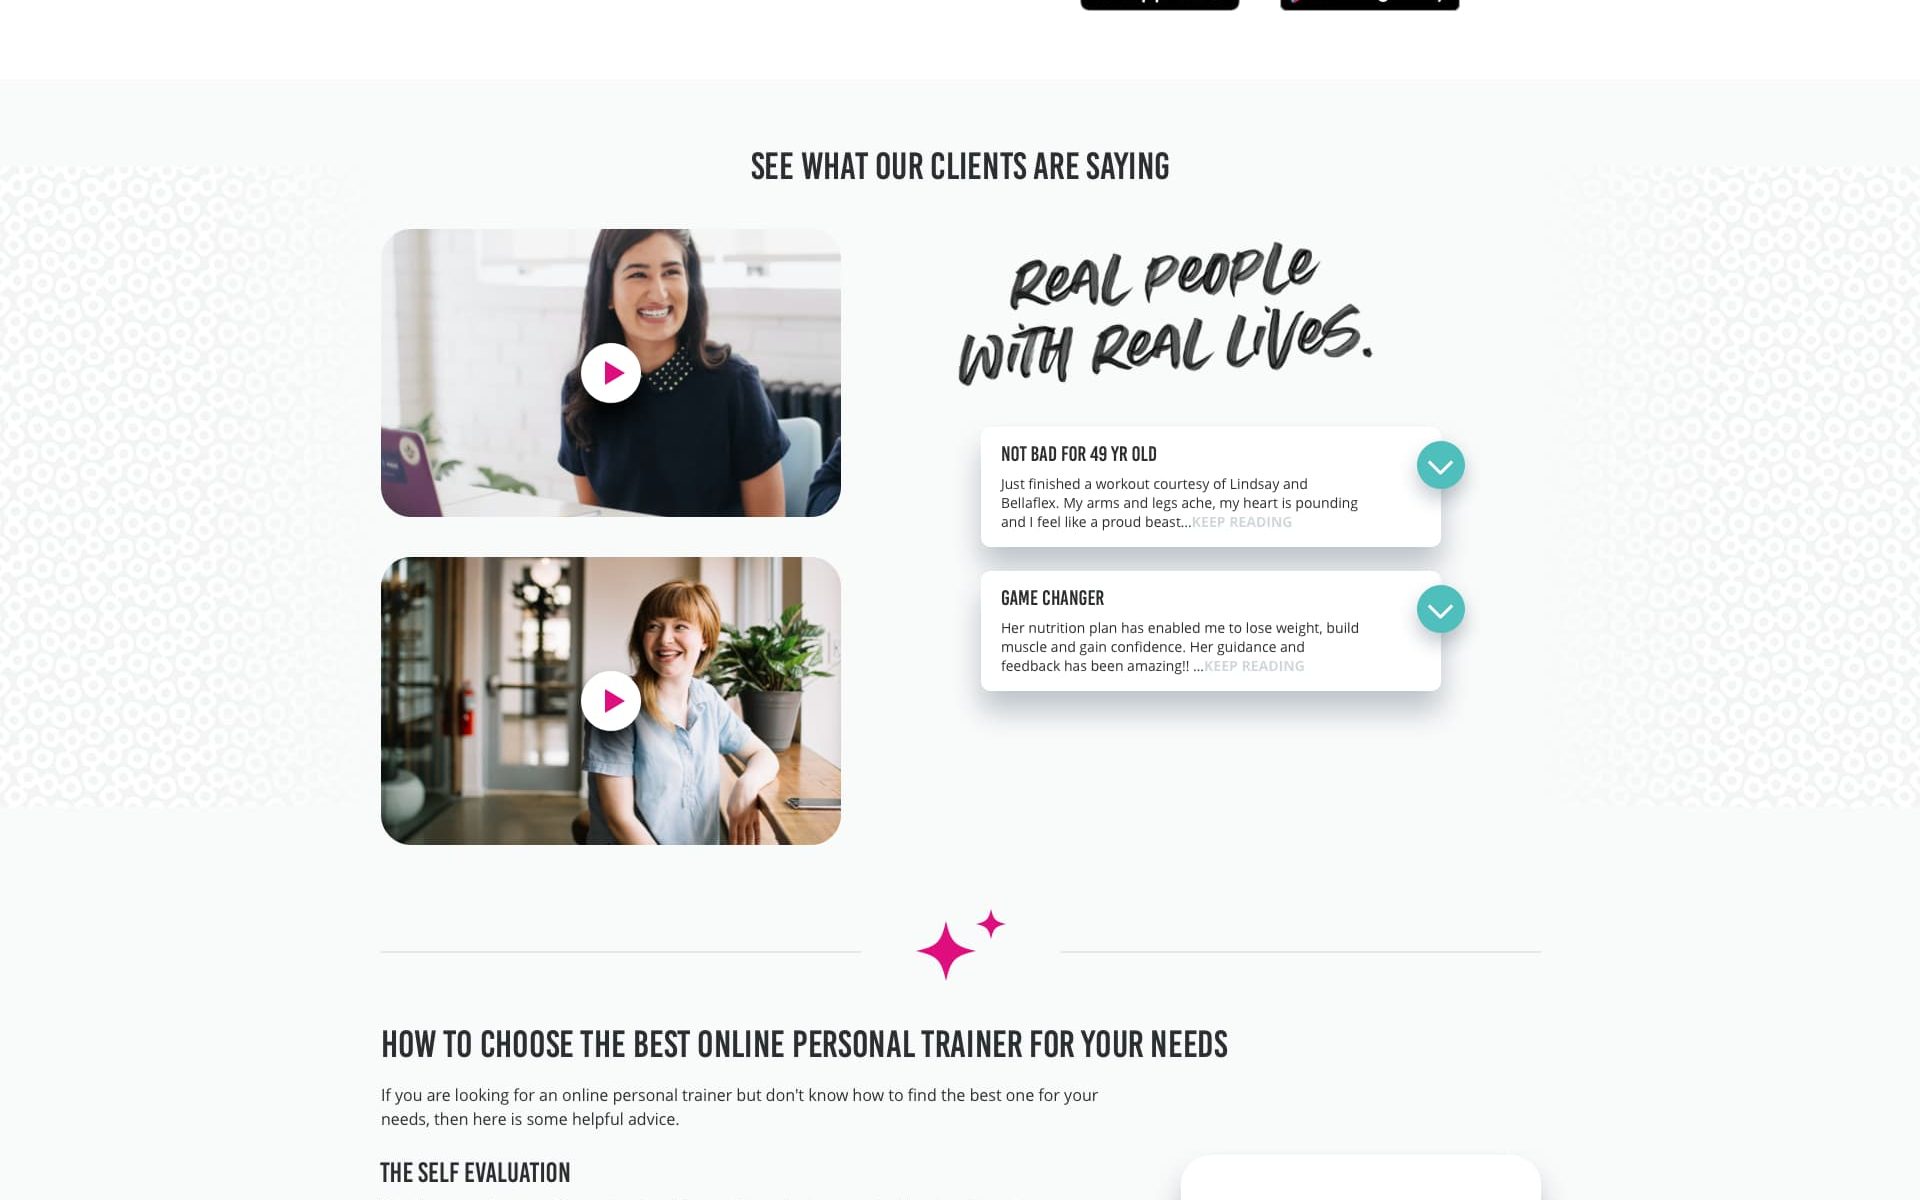Viewport: 1920px width, 1200px height.
Task: Select the "Not Bad for 49 Yr Old" title
Action: coord(1078,454)
